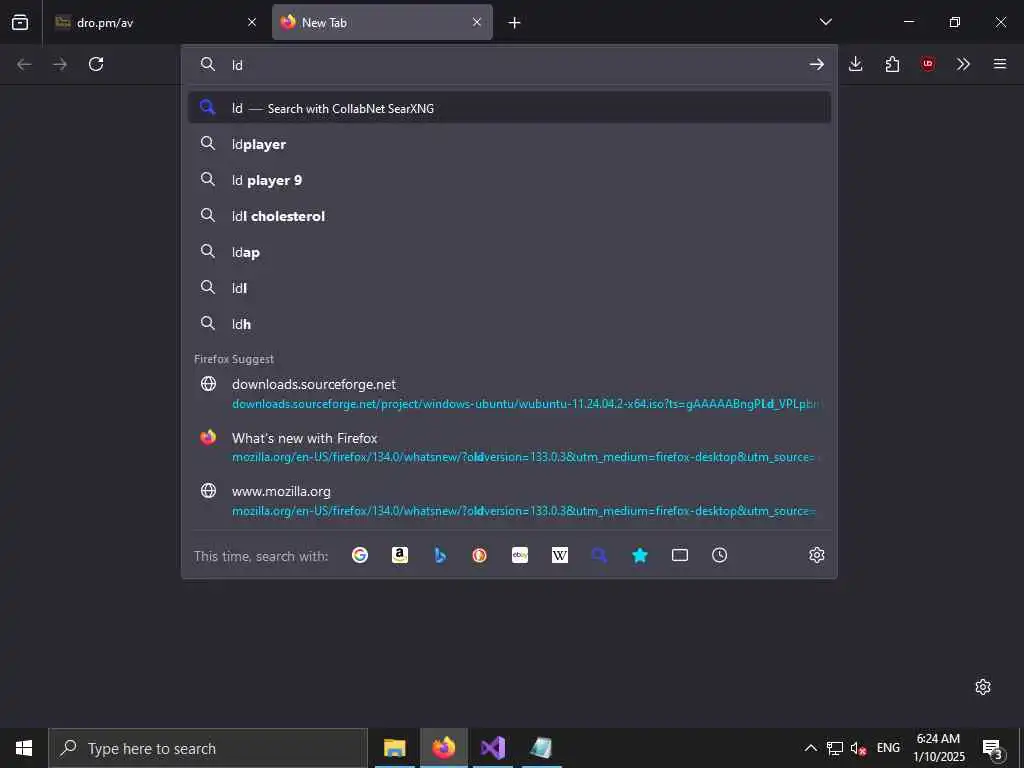Open the uBlock Origin extension icon

[x=927, y=64]
